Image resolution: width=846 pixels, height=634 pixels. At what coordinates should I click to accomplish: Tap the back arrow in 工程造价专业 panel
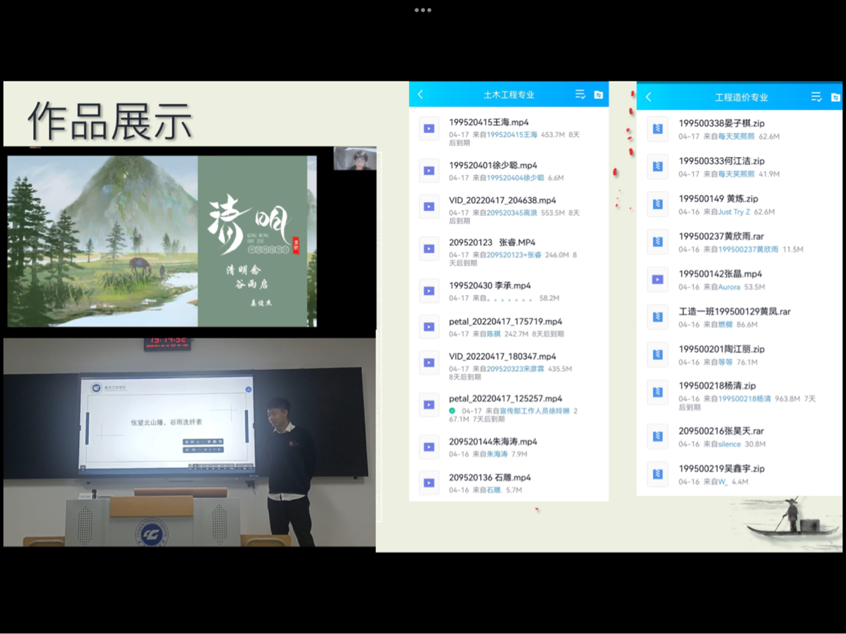(x=649, y=97)
